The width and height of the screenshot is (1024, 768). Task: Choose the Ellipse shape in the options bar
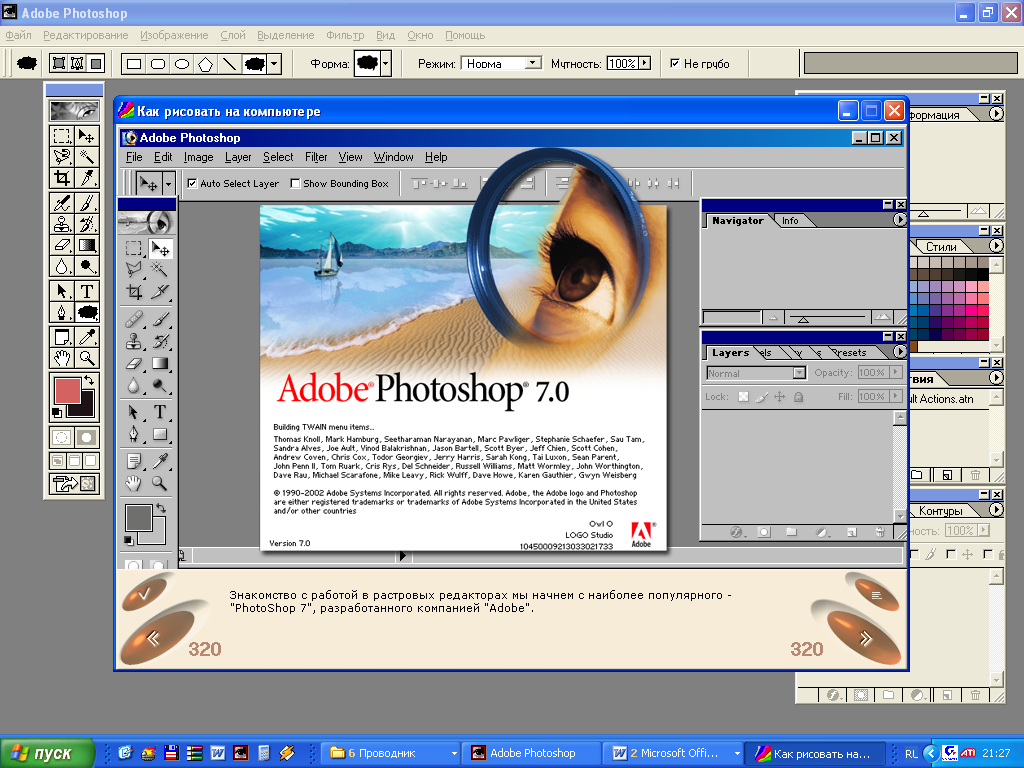pos(182,64)
